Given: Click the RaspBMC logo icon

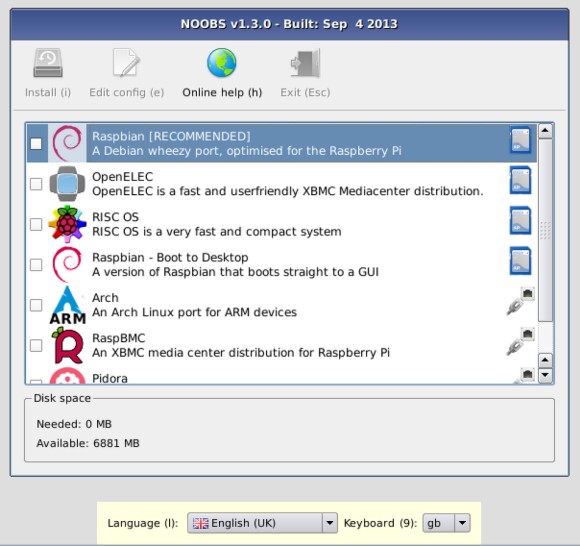Looking at the screenshot, I should [67, 346].
